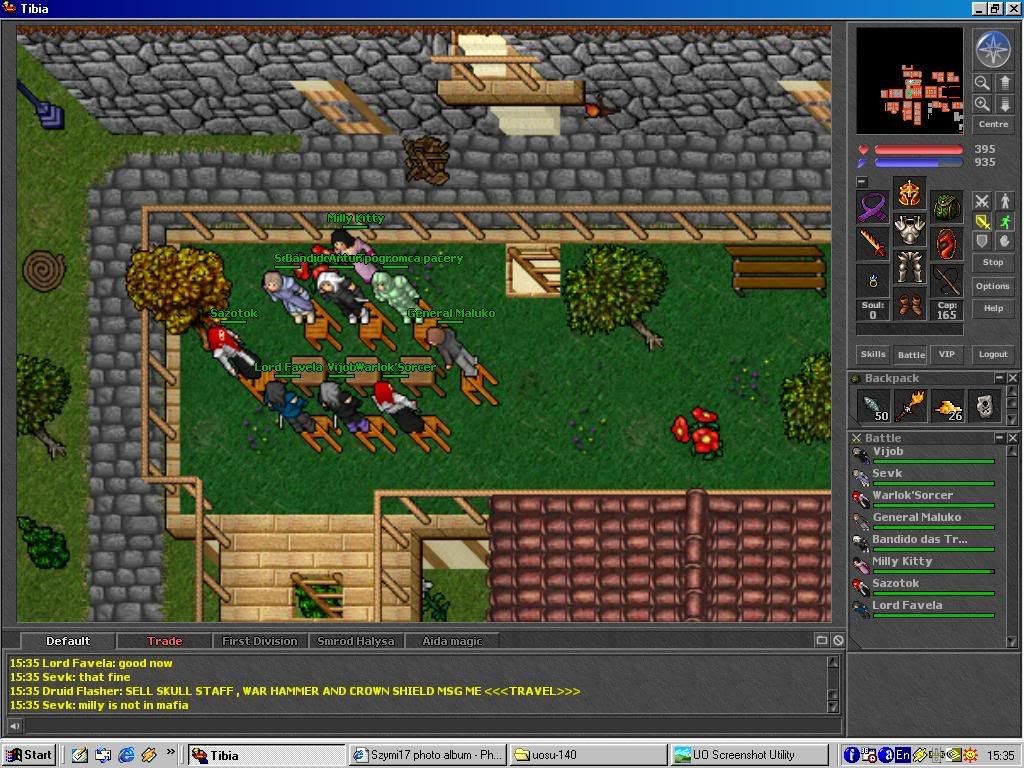Minimize the Battle list panel

pos(999,438)
